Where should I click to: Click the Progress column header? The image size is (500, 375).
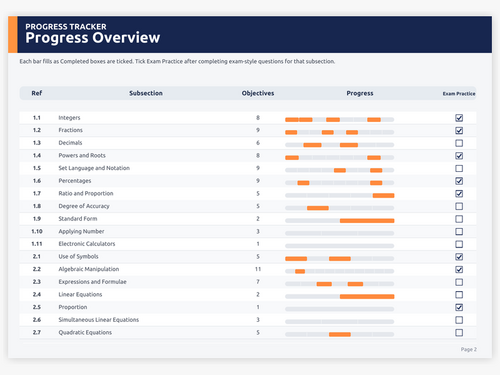click(360, 93)
